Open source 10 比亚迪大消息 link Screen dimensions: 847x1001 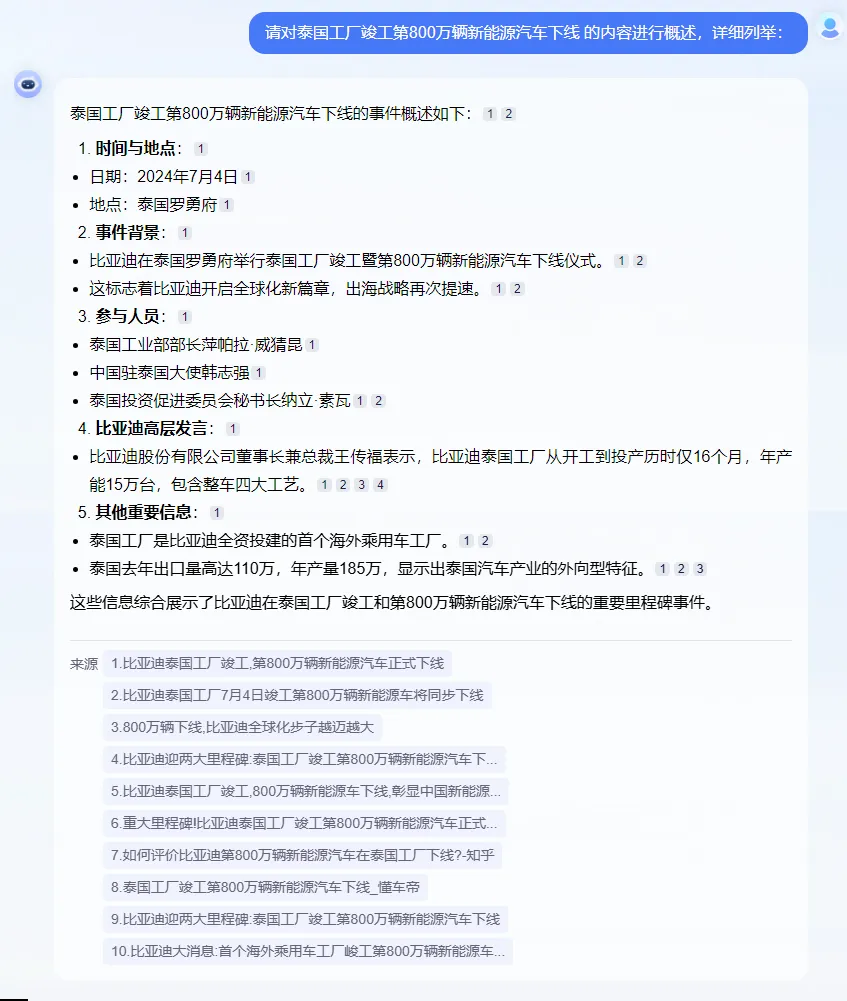308,951
